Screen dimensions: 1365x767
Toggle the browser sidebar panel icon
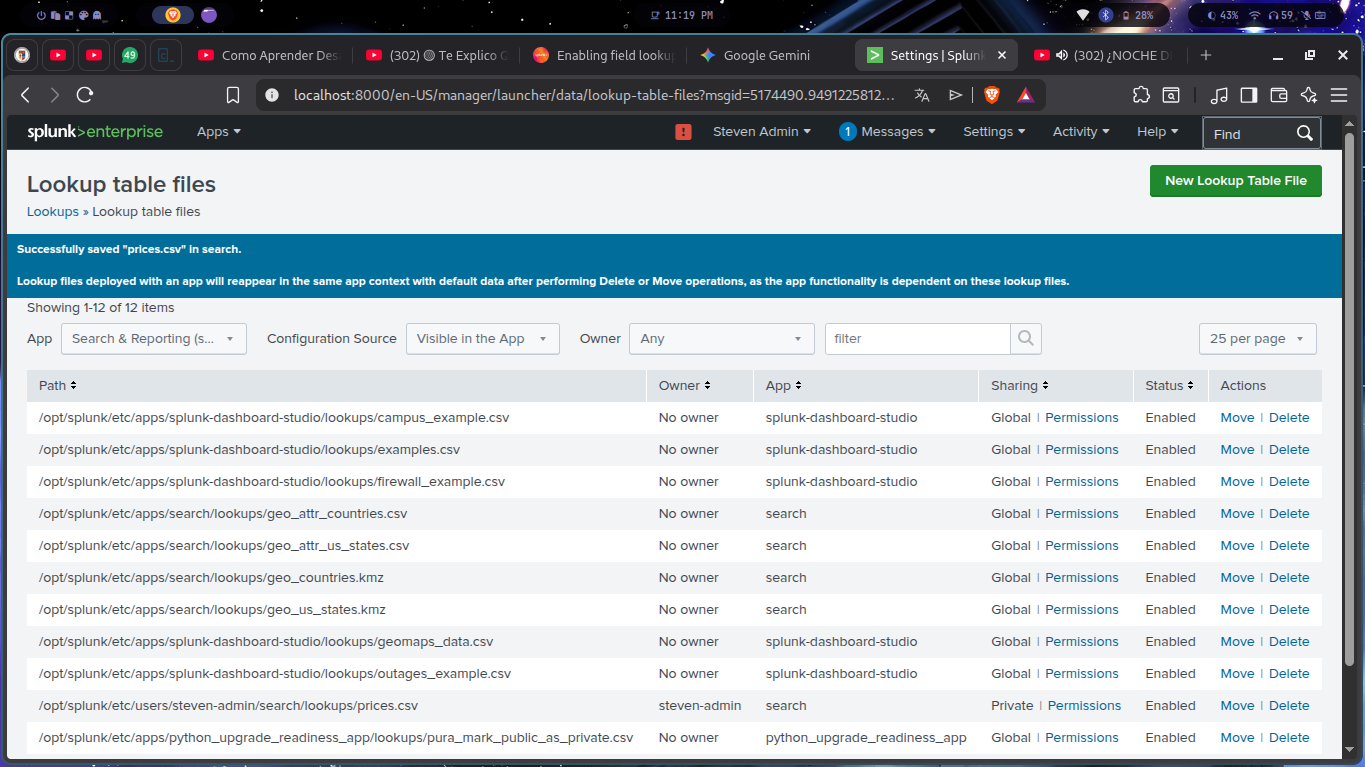(x=1248, y=95)
